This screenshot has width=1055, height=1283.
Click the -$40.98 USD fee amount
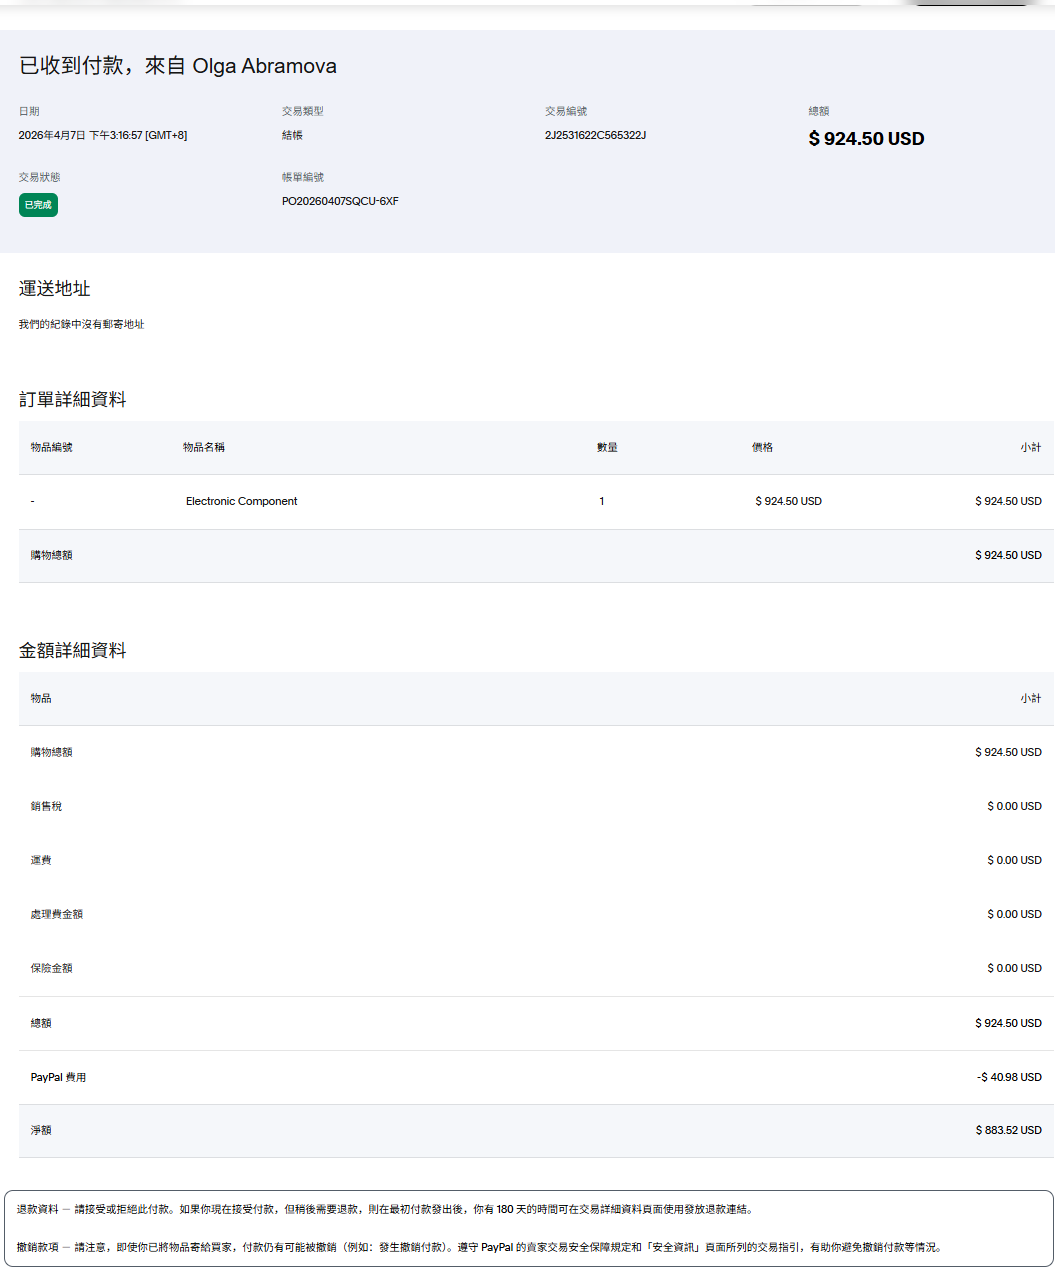pyautogui.click(x=1009, y=1077)
